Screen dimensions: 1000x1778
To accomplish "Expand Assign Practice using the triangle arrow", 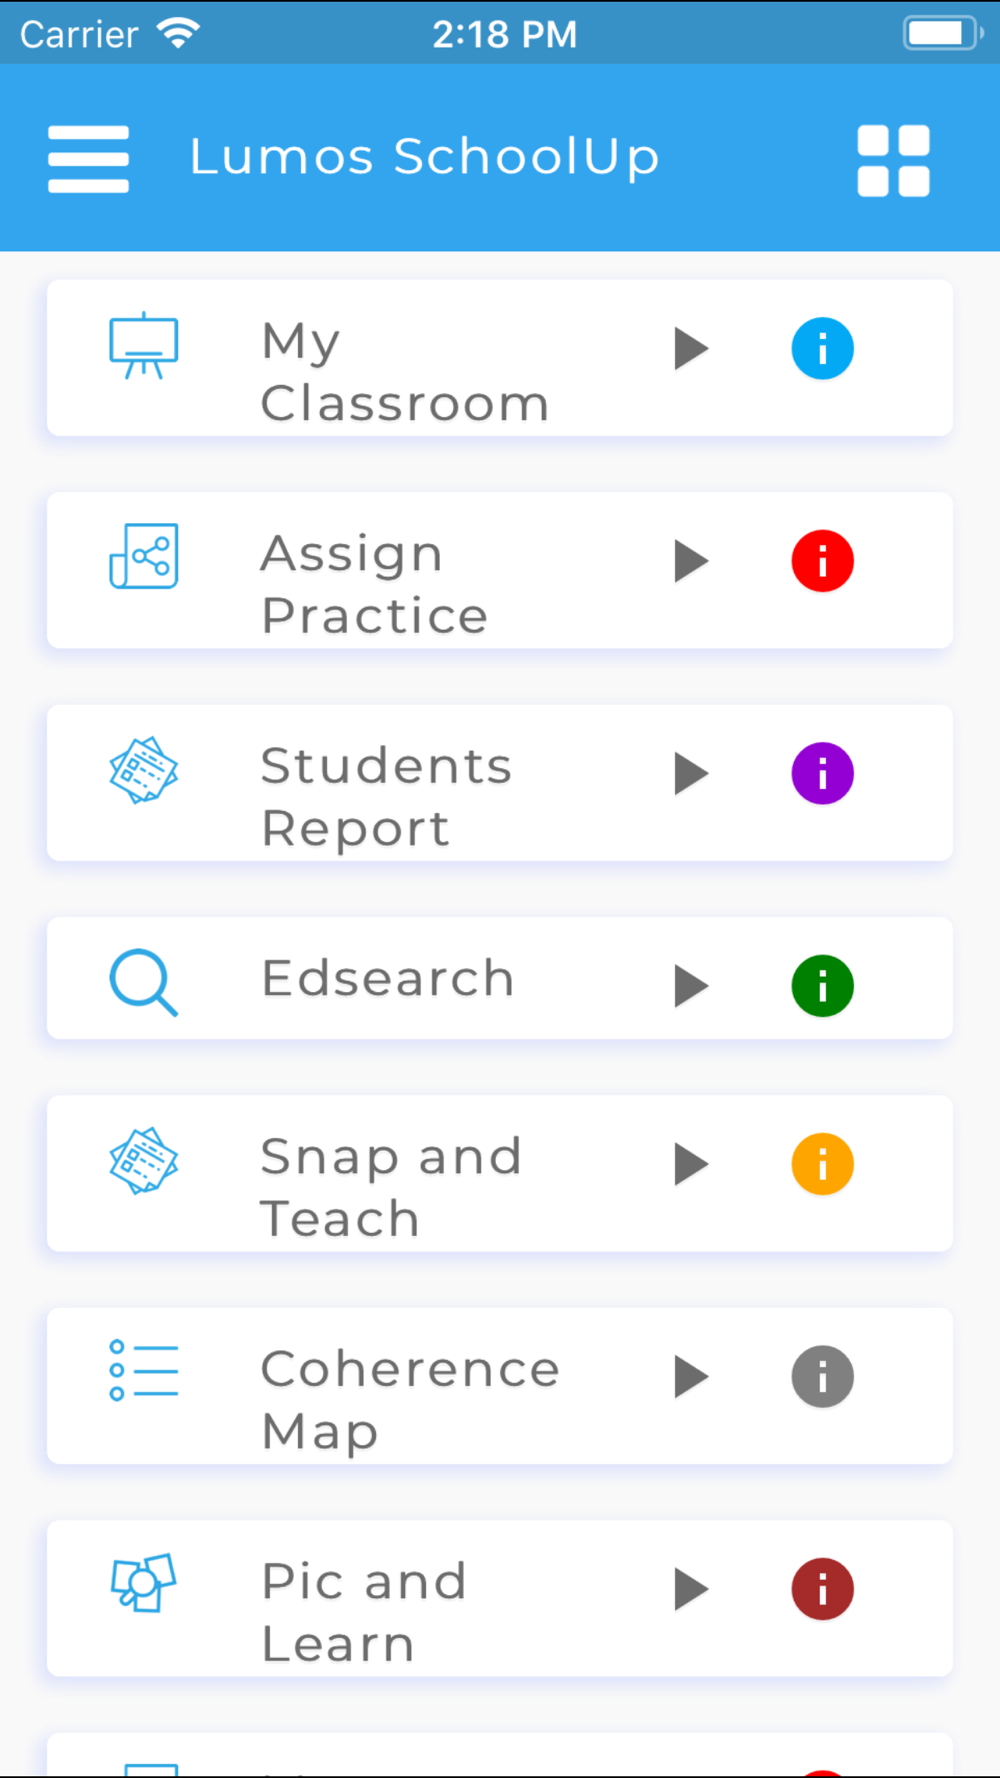I will click(x=691, y=561).
